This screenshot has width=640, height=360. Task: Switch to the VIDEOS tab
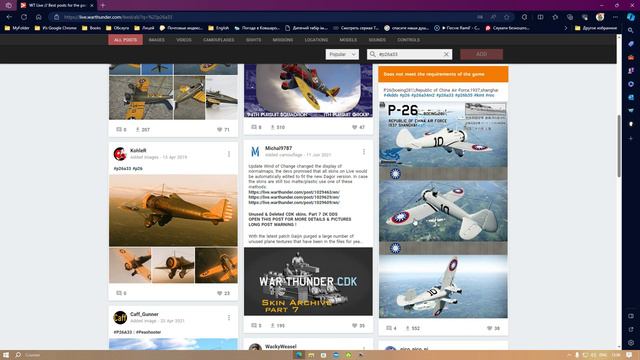[x=184, y=40]
